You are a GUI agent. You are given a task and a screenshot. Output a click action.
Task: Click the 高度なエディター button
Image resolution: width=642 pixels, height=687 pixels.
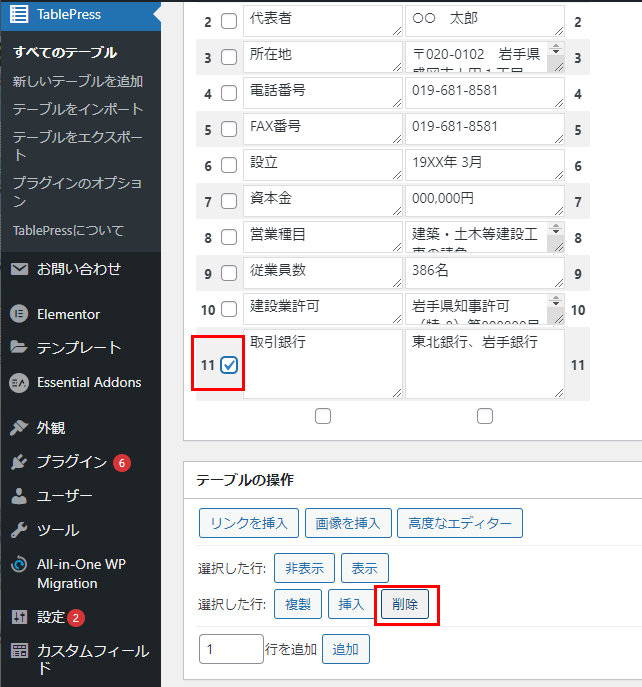coord(459,522)
